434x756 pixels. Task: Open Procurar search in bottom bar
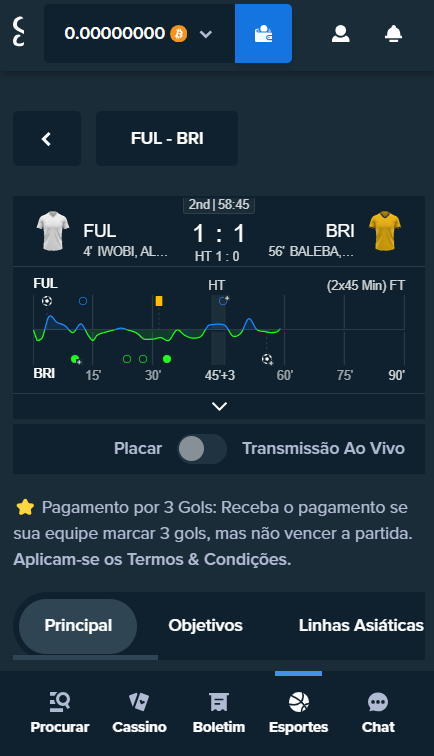[60, 713]
